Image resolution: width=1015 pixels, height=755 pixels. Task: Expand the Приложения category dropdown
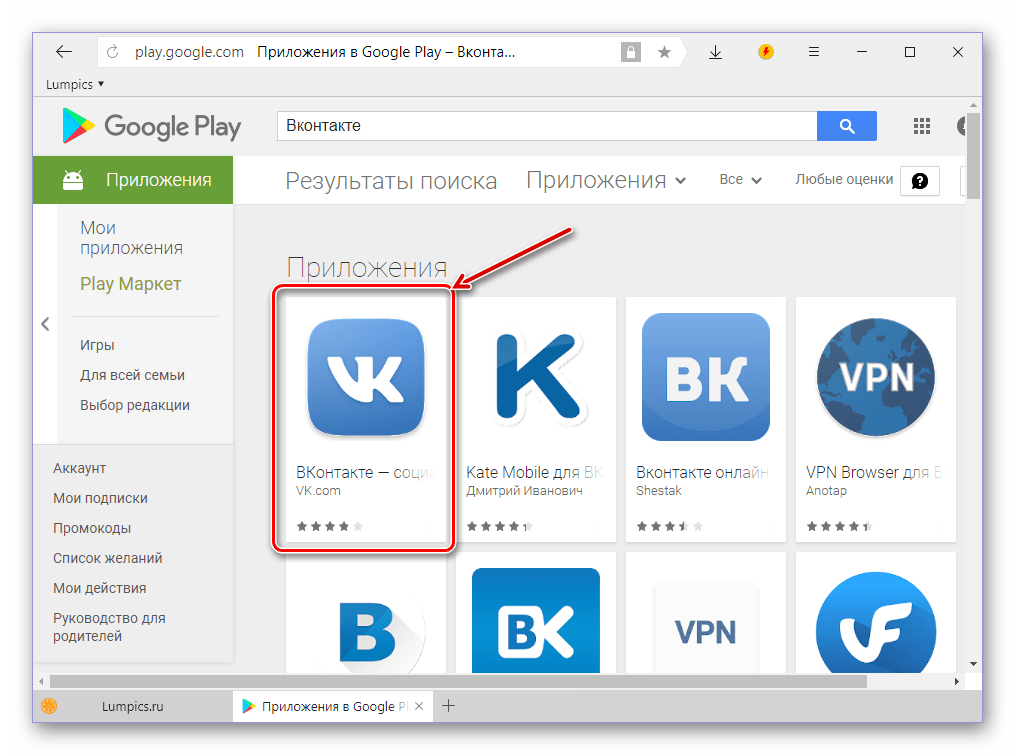[606, 180]
